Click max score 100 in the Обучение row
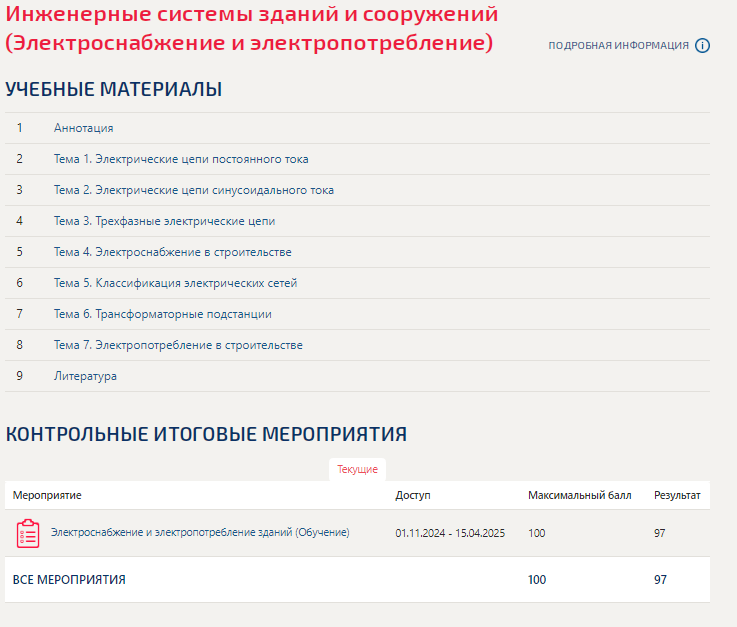 click(536, 533)
